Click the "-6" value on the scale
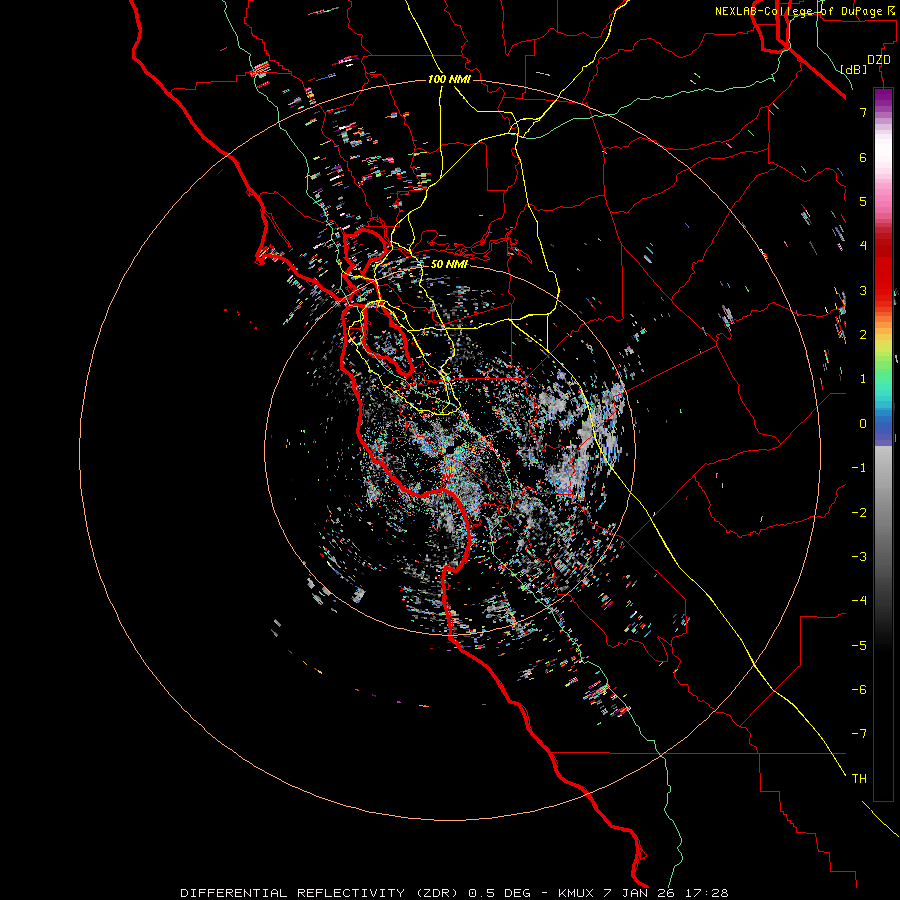The height and width of the screenshot is (900, 900). click(859, 690)
